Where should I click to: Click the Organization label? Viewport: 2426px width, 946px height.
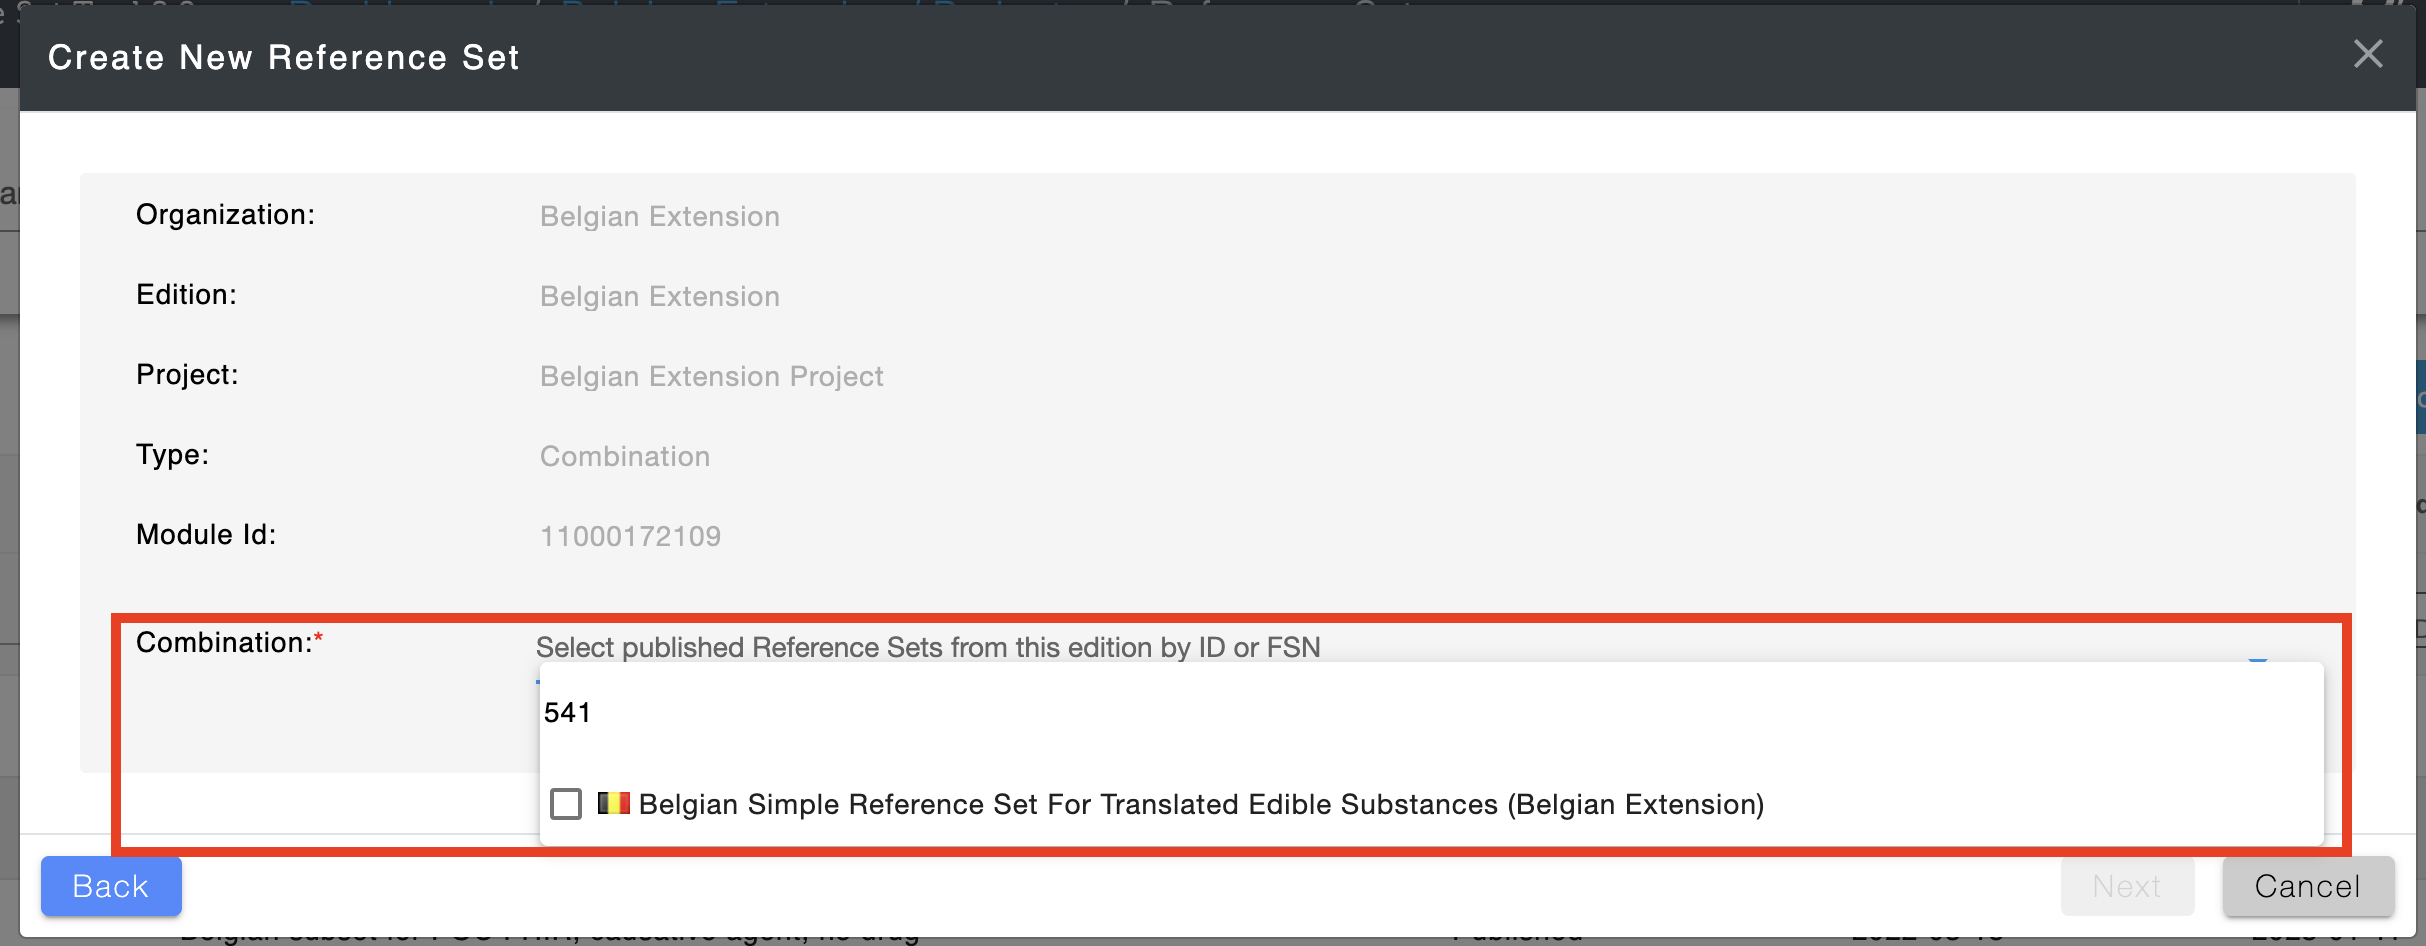pyautogui.click(x=226, y=215)
